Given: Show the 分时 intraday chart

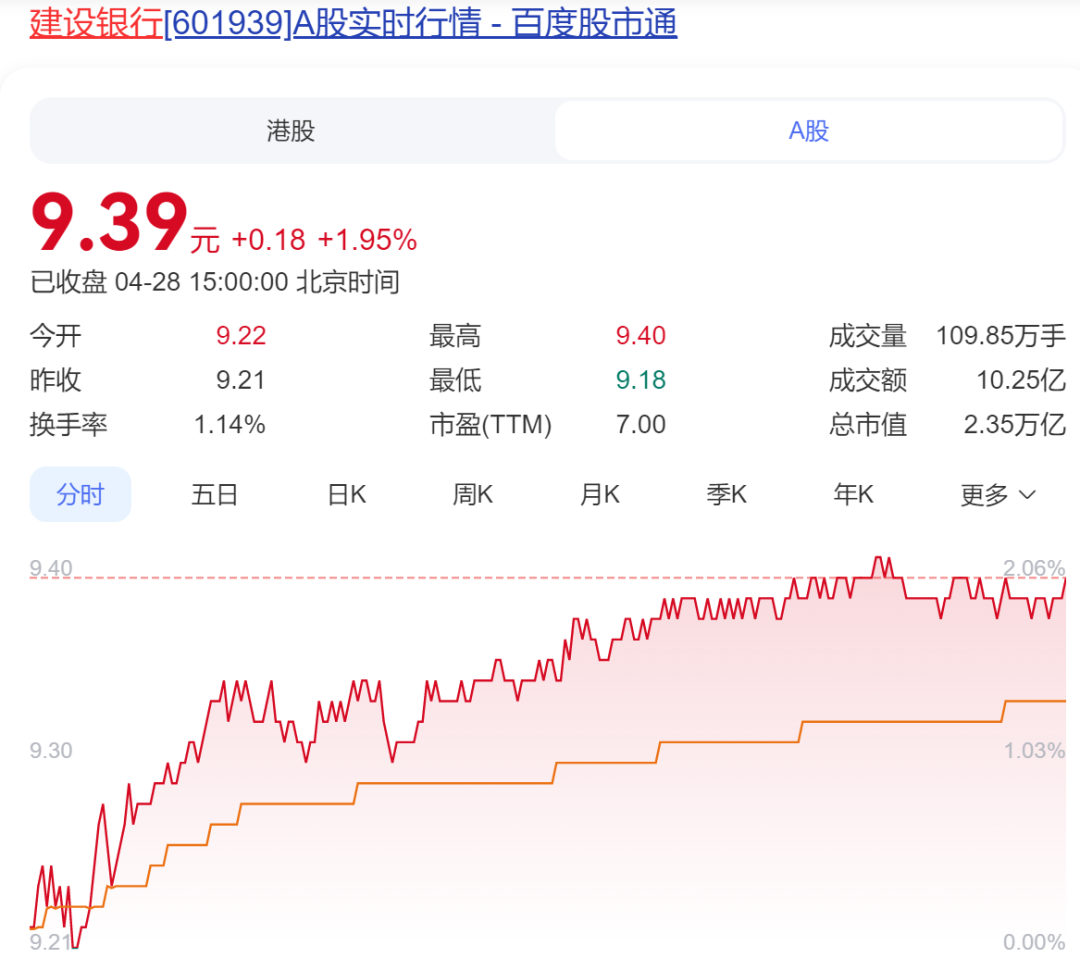Looking at the screenshot, I should click(80, 494).
